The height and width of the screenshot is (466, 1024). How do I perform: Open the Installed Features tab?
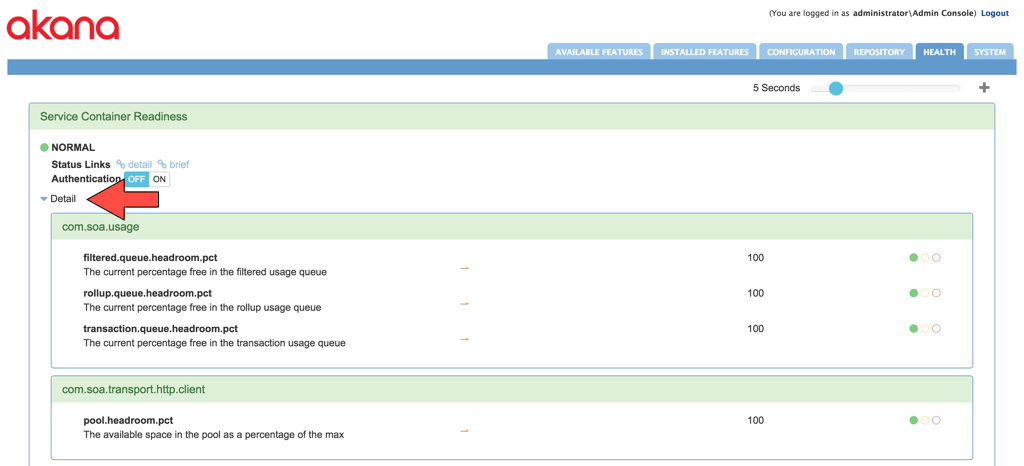[x=705, y=52]
